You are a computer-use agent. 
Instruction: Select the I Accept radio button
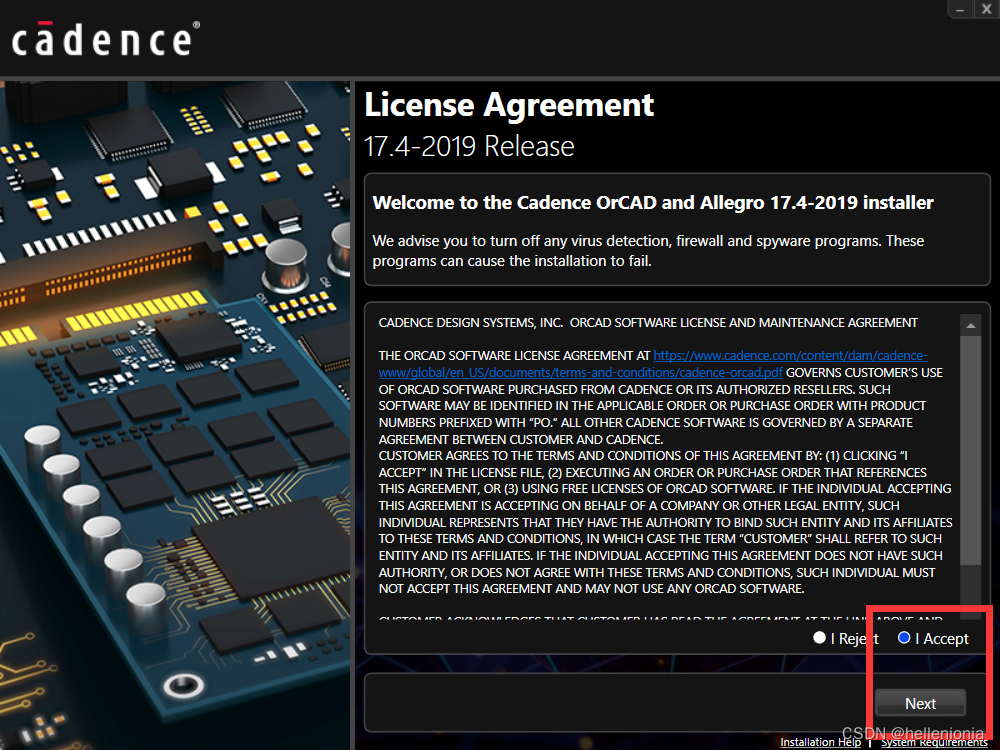coord(904,638)
